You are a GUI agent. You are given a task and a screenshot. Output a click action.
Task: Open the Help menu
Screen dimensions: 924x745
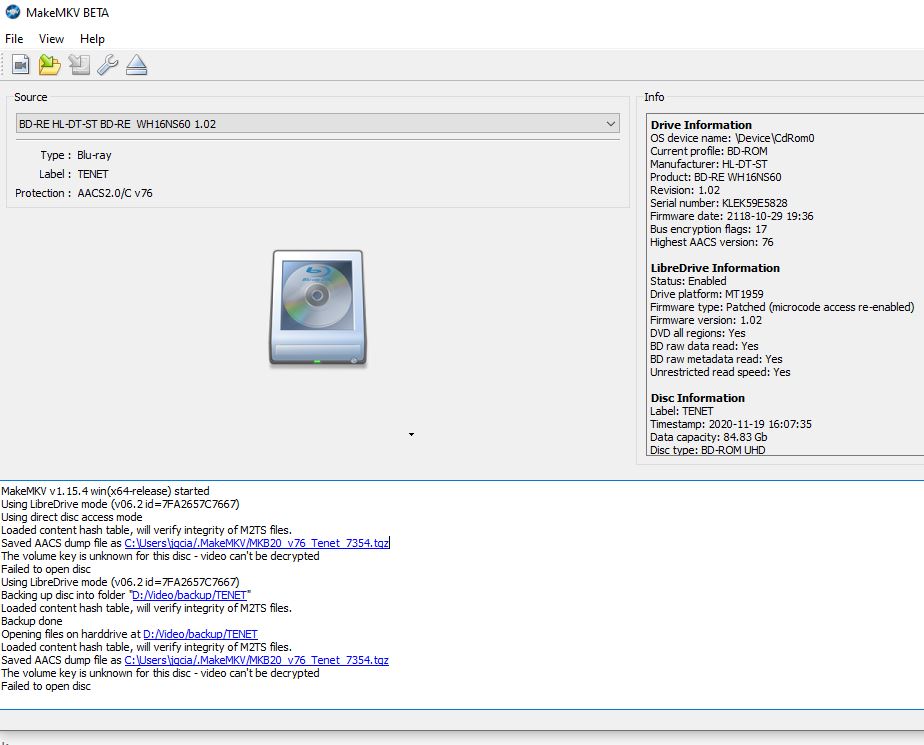92,39
